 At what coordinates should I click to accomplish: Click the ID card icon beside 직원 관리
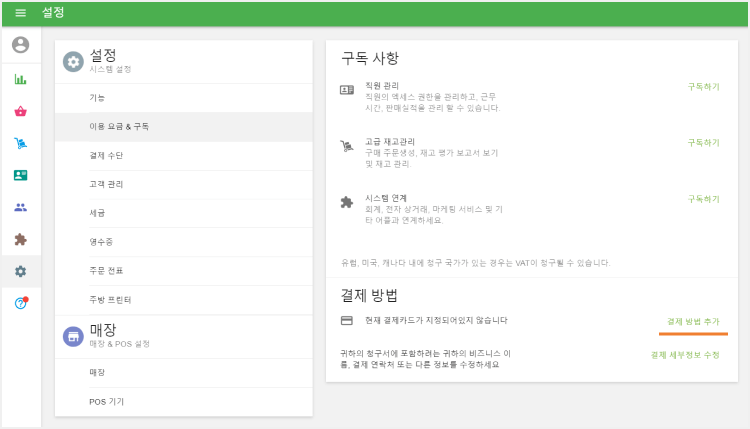[347, 89]
